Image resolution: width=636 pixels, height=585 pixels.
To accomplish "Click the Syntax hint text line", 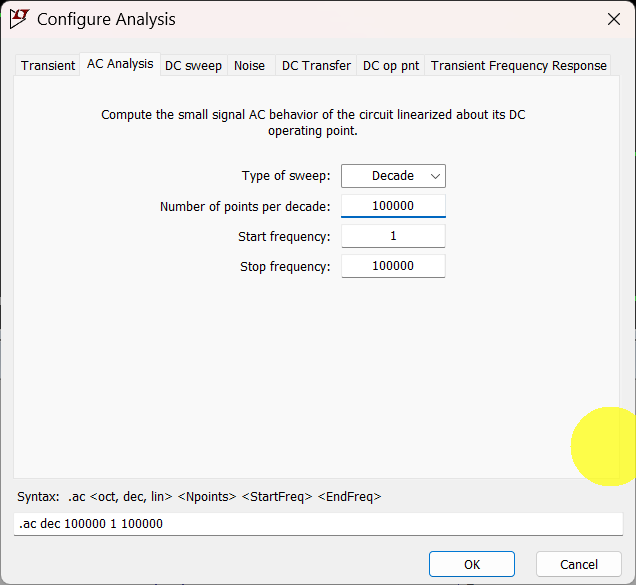I will coord(199,496).
